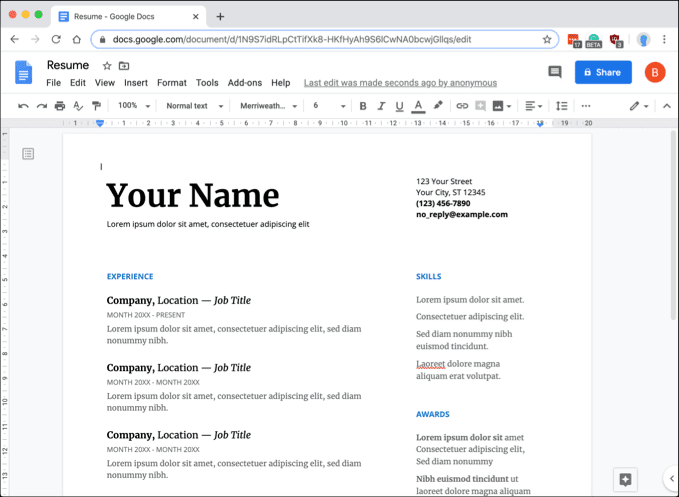Open the View menu
679x497 pixels.
pyautogui.click(x=105, y=83)
